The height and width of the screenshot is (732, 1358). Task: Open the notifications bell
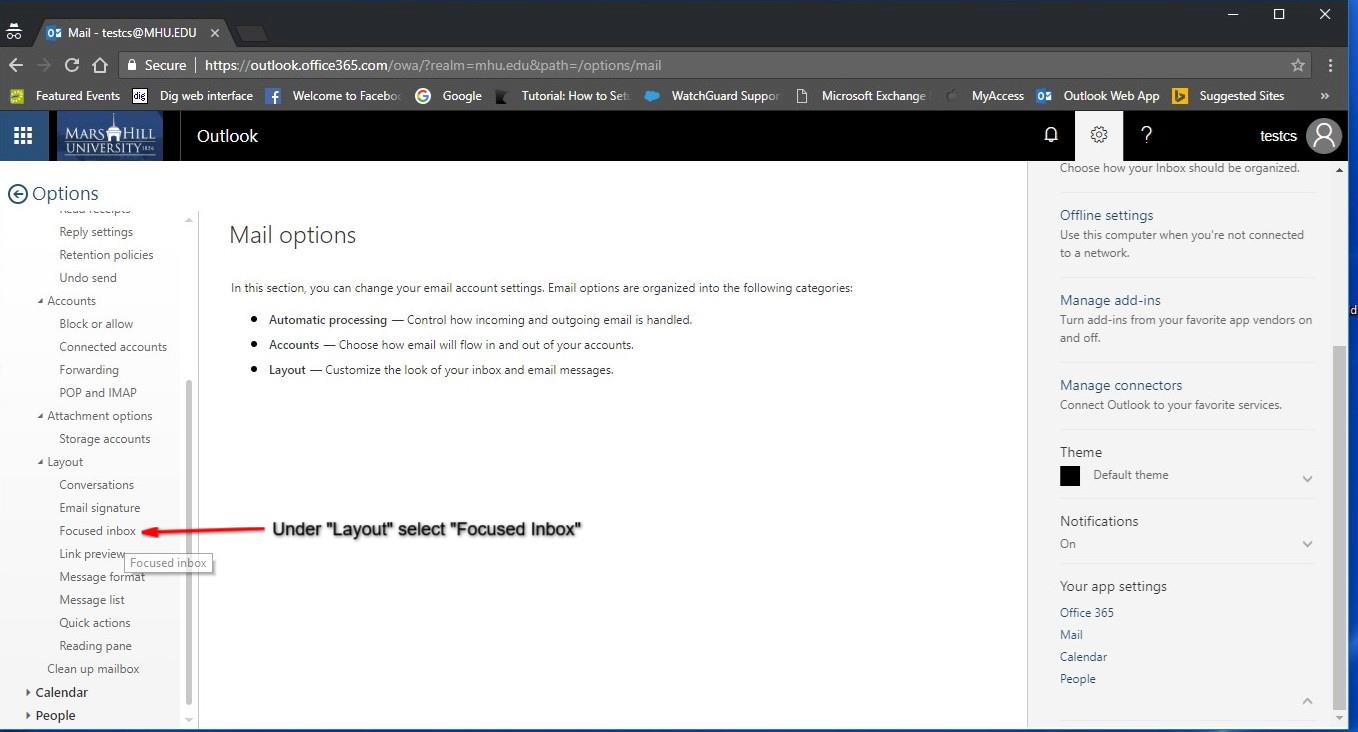pos(1051,135)
